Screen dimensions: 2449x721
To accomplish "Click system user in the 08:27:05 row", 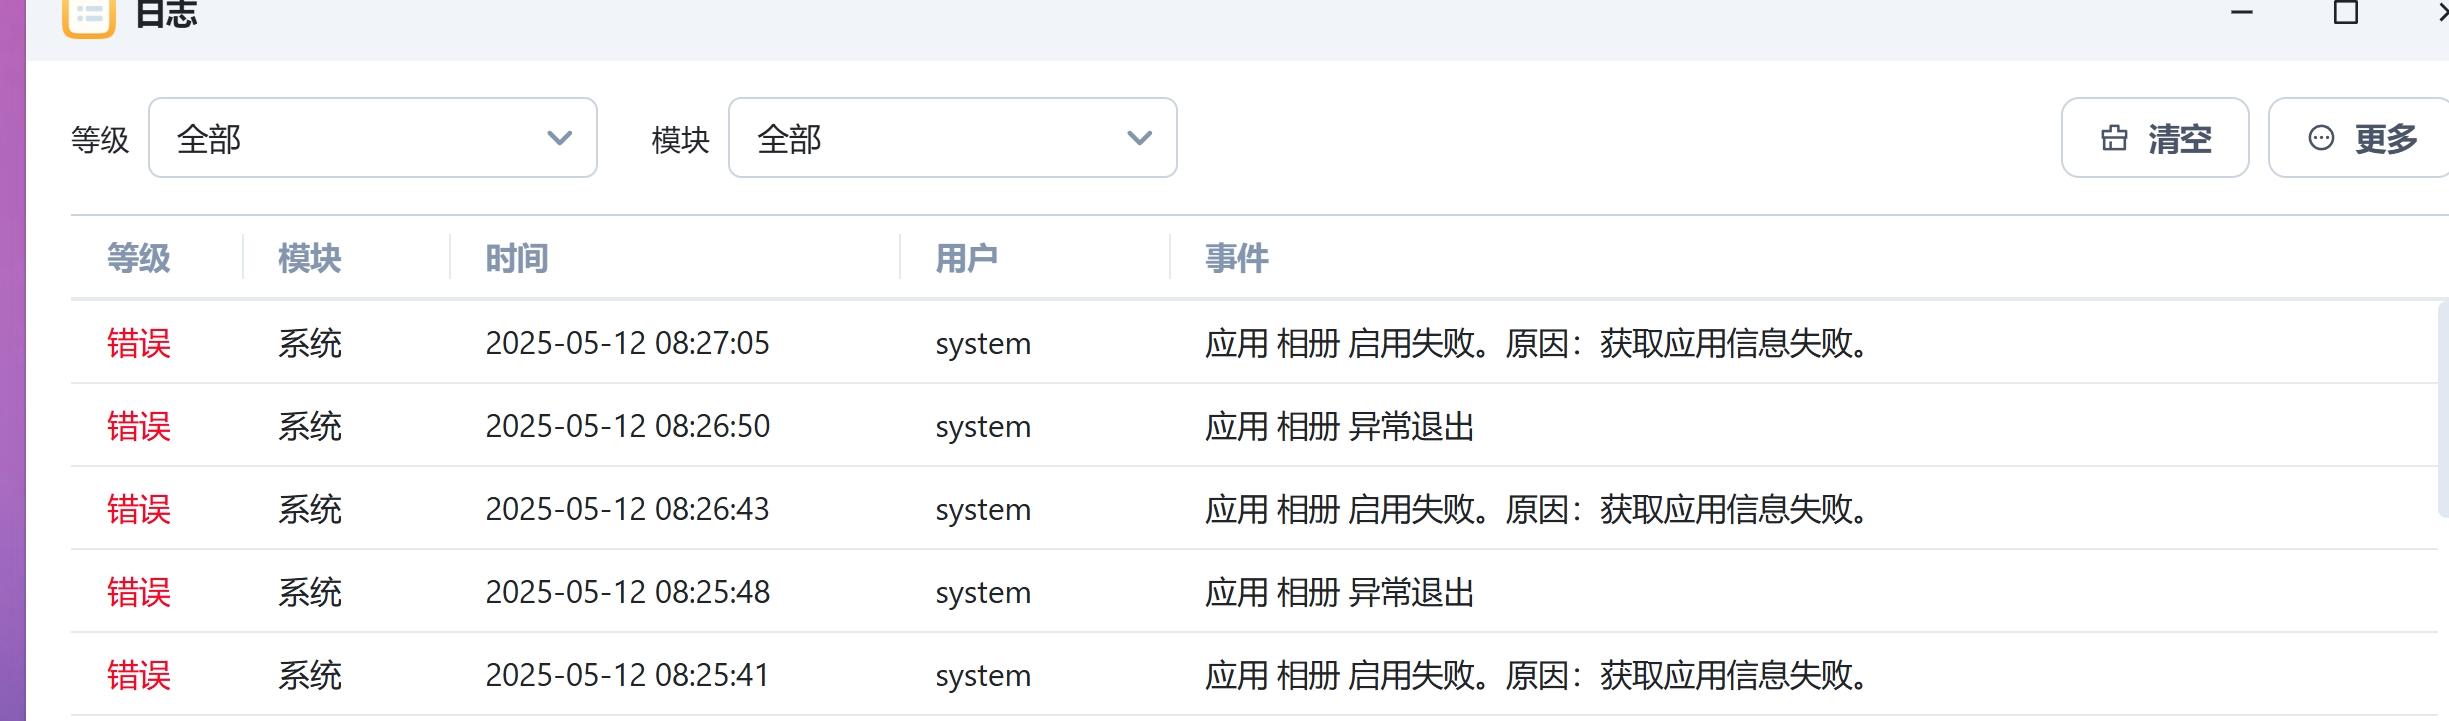I will coord(983,345).
